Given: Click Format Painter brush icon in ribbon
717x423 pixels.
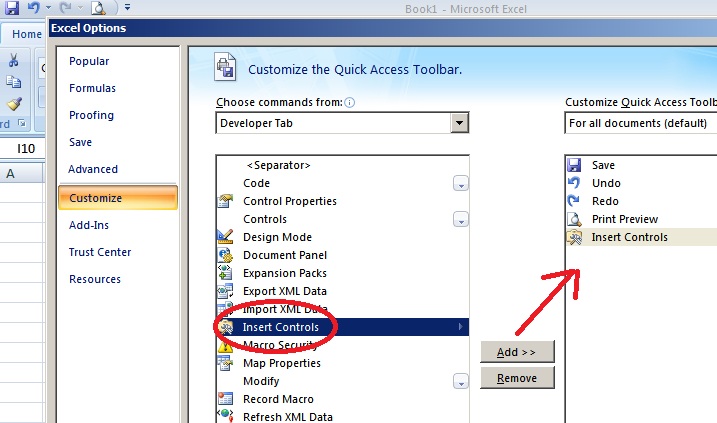Looking at the screenshot, I should tap(14, 104).
